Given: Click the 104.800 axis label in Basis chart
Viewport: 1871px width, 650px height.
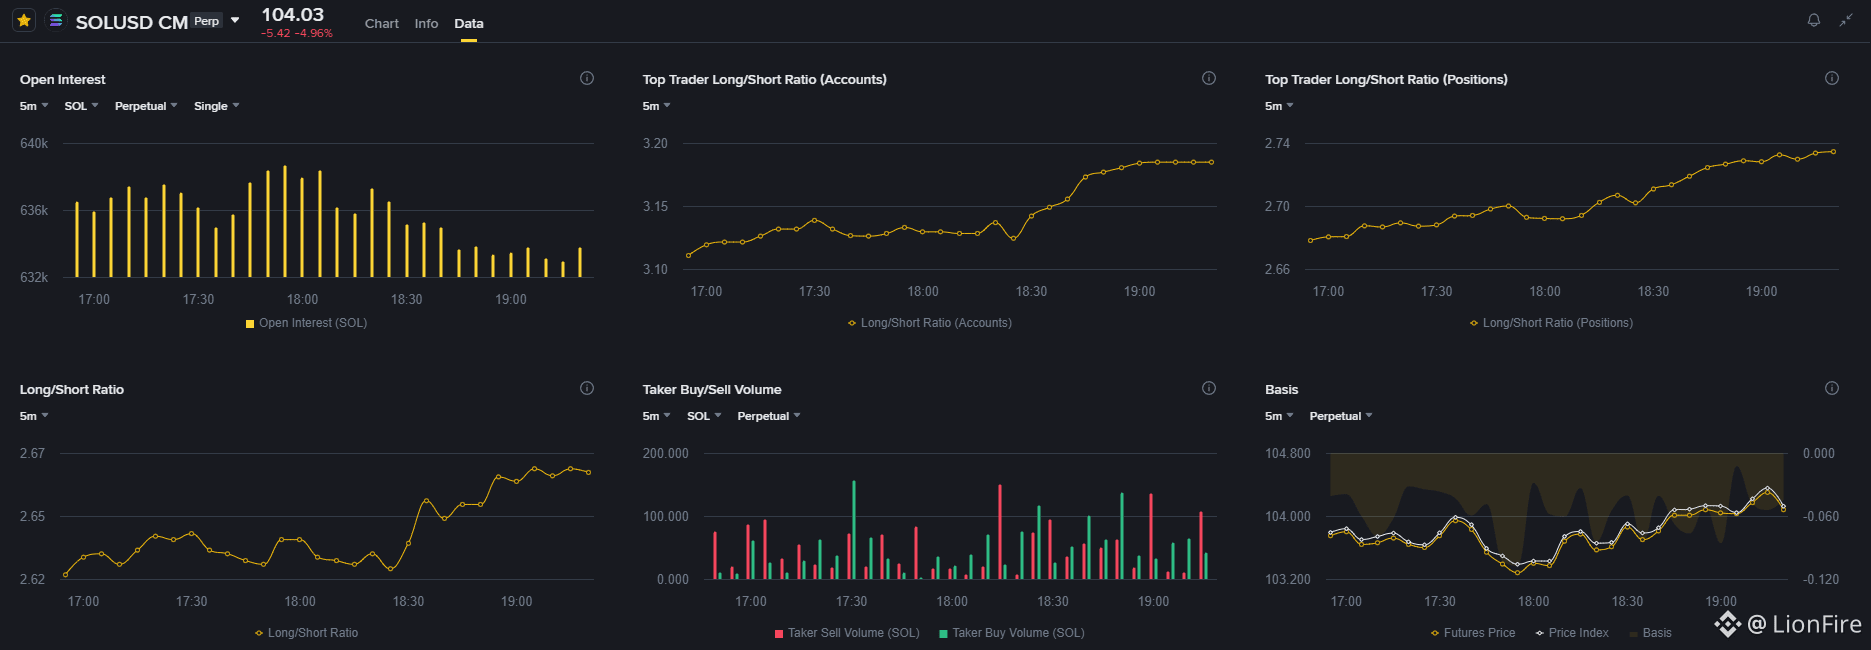Looking at the screenshot, I should 1288,453.
